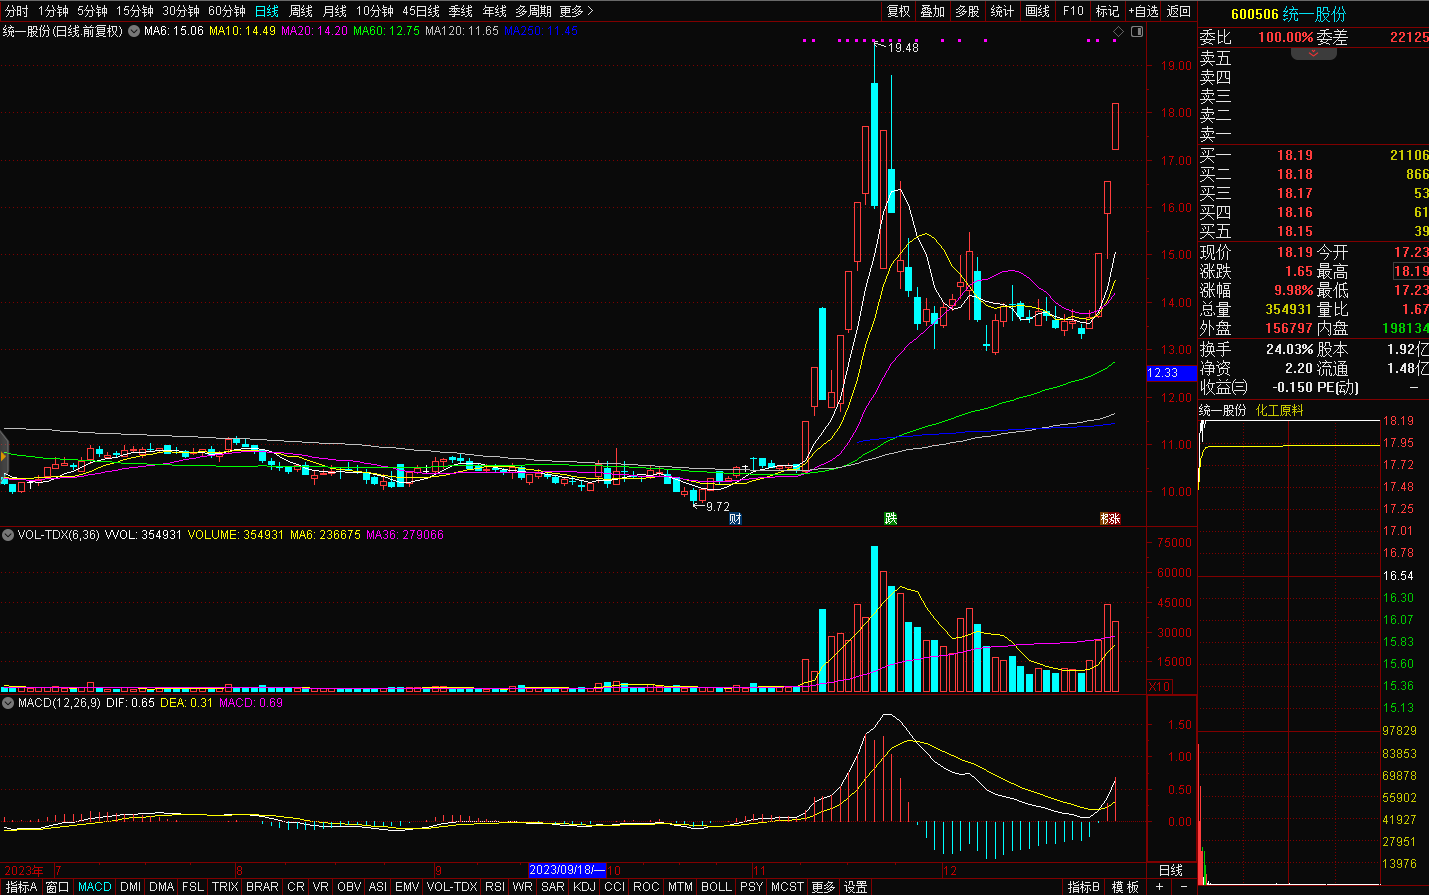The width and height of the screenshot is (1429, 895).
Task: Zoom in with the plus button
Action: [x=1160, y=887]
